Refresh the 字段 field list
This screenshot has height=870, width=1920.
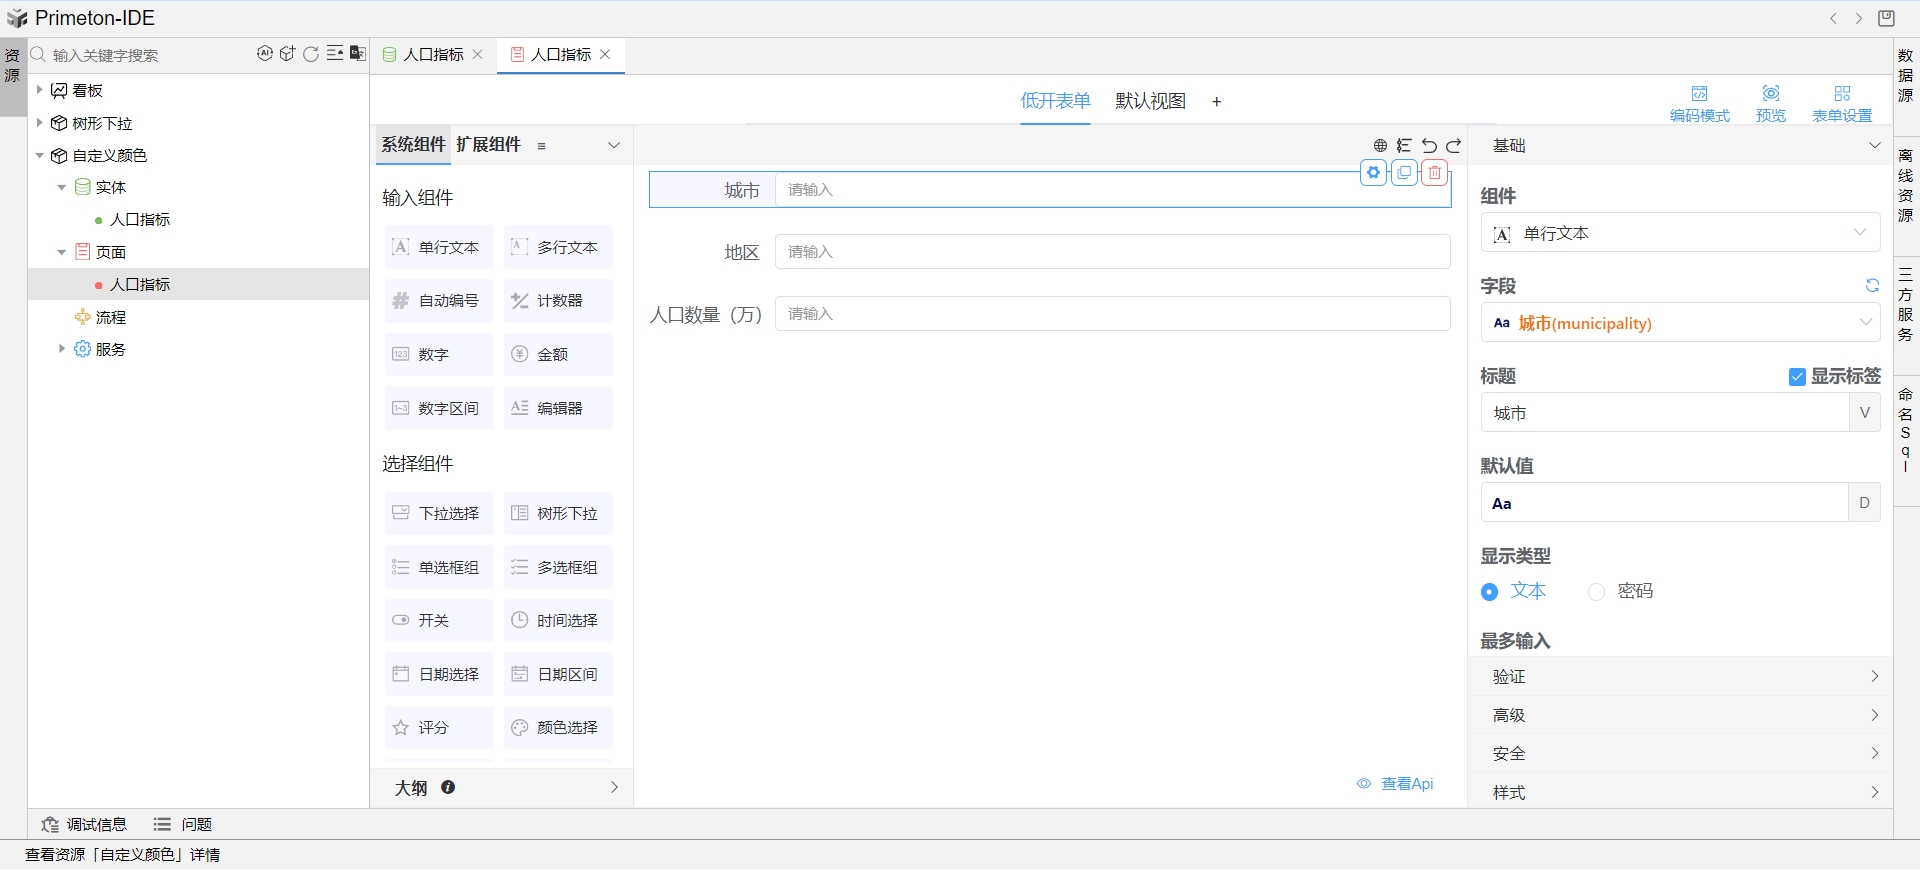[1872, 286]
